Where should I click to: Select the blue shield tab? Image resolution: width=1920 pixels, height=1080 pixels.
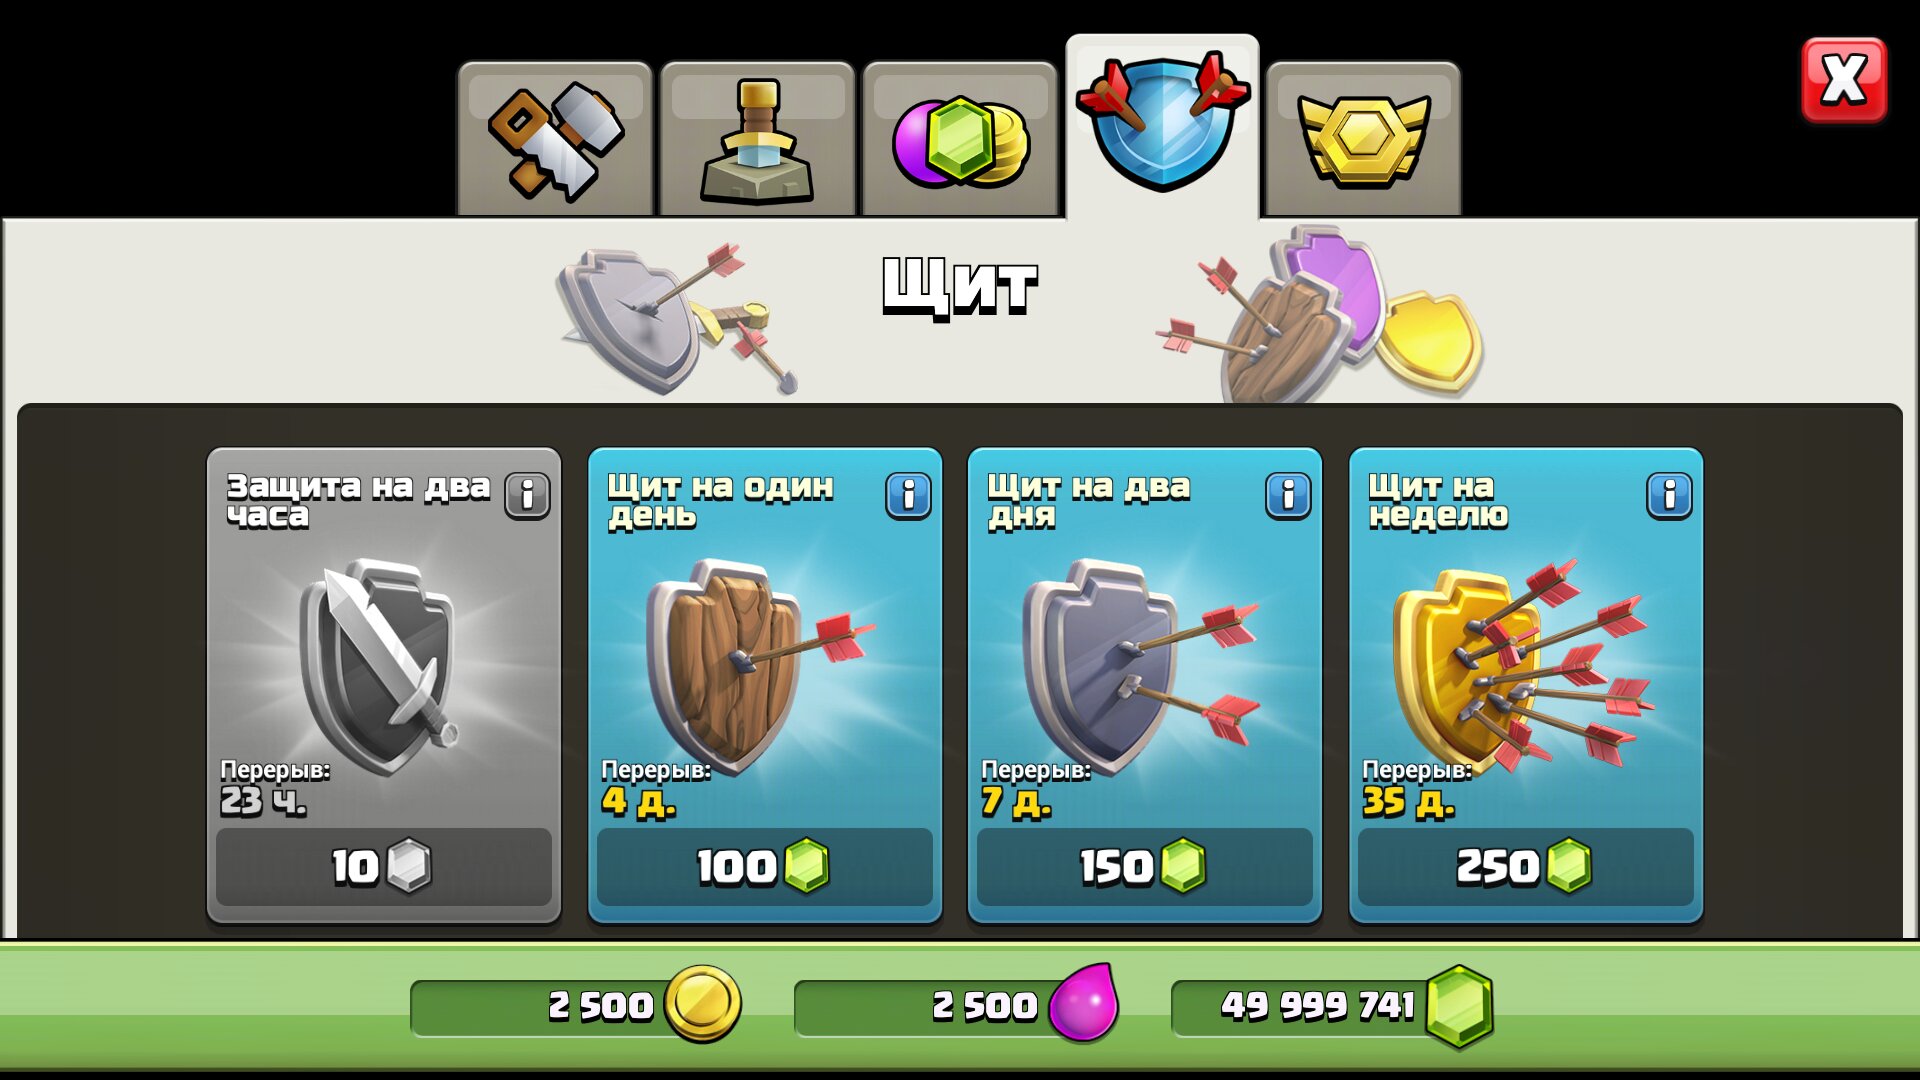[x=1162, y=127]
